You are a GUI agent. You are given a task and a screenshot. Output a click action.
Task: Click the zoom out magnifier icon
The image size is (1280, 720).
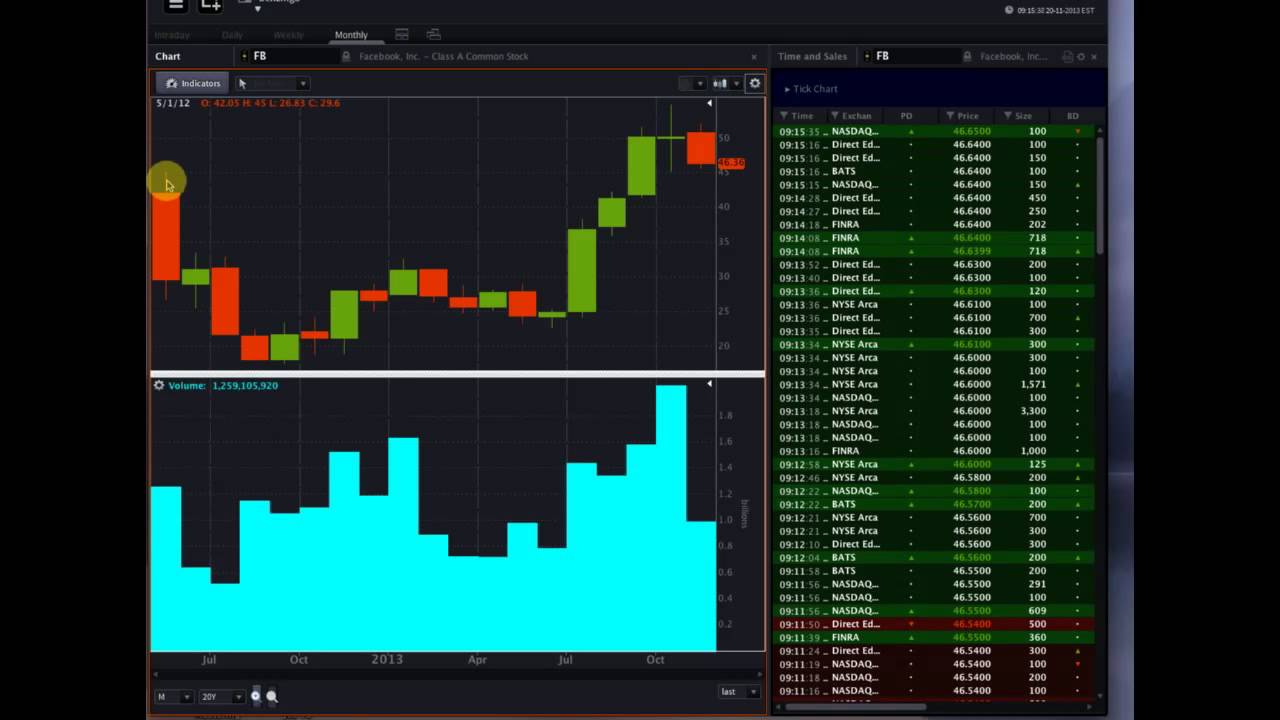coord(272,696)
